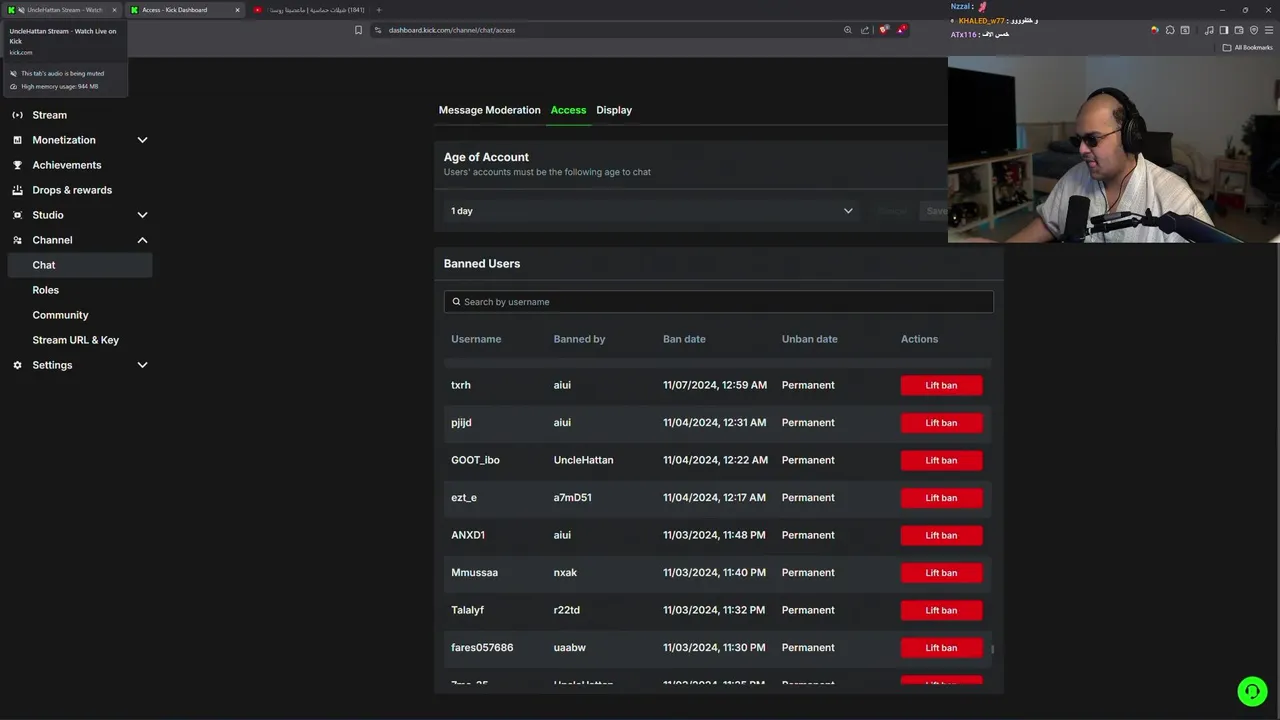Lift ban for user fares057686
The height and width of the screenshot is (720, 1280).
pyautogui.click(x=941, y=648)
